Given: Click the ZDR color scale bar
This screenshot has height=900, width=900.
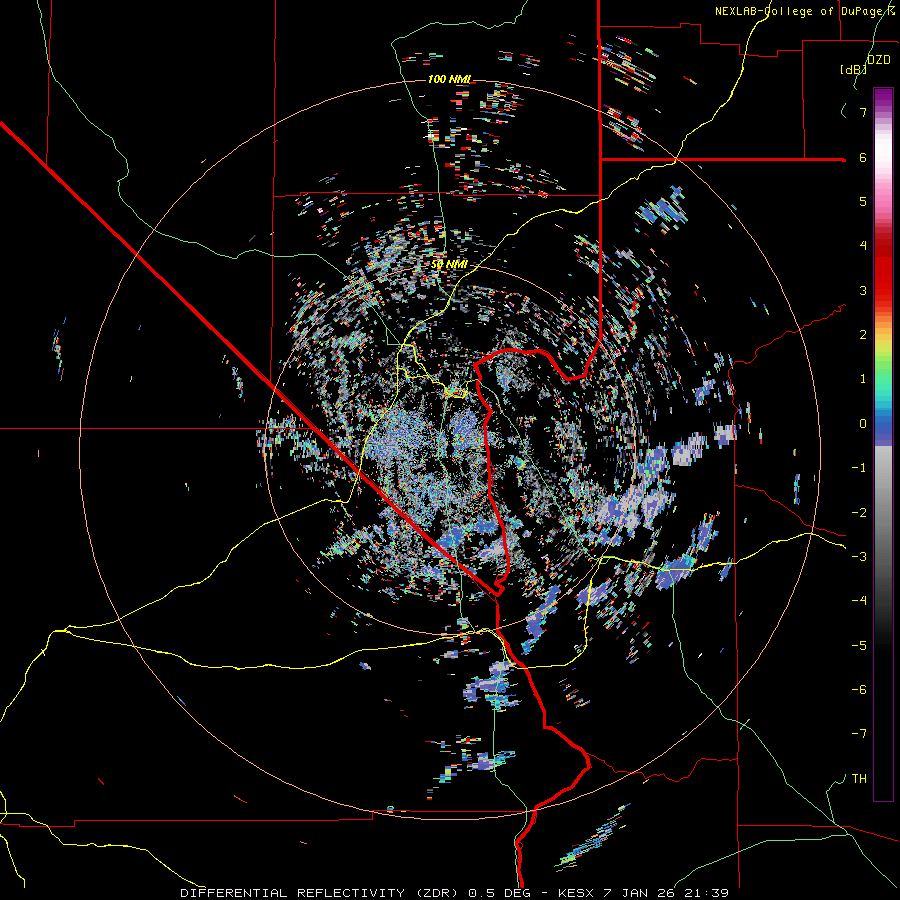Looking at the screenshot, I should 883,444.
